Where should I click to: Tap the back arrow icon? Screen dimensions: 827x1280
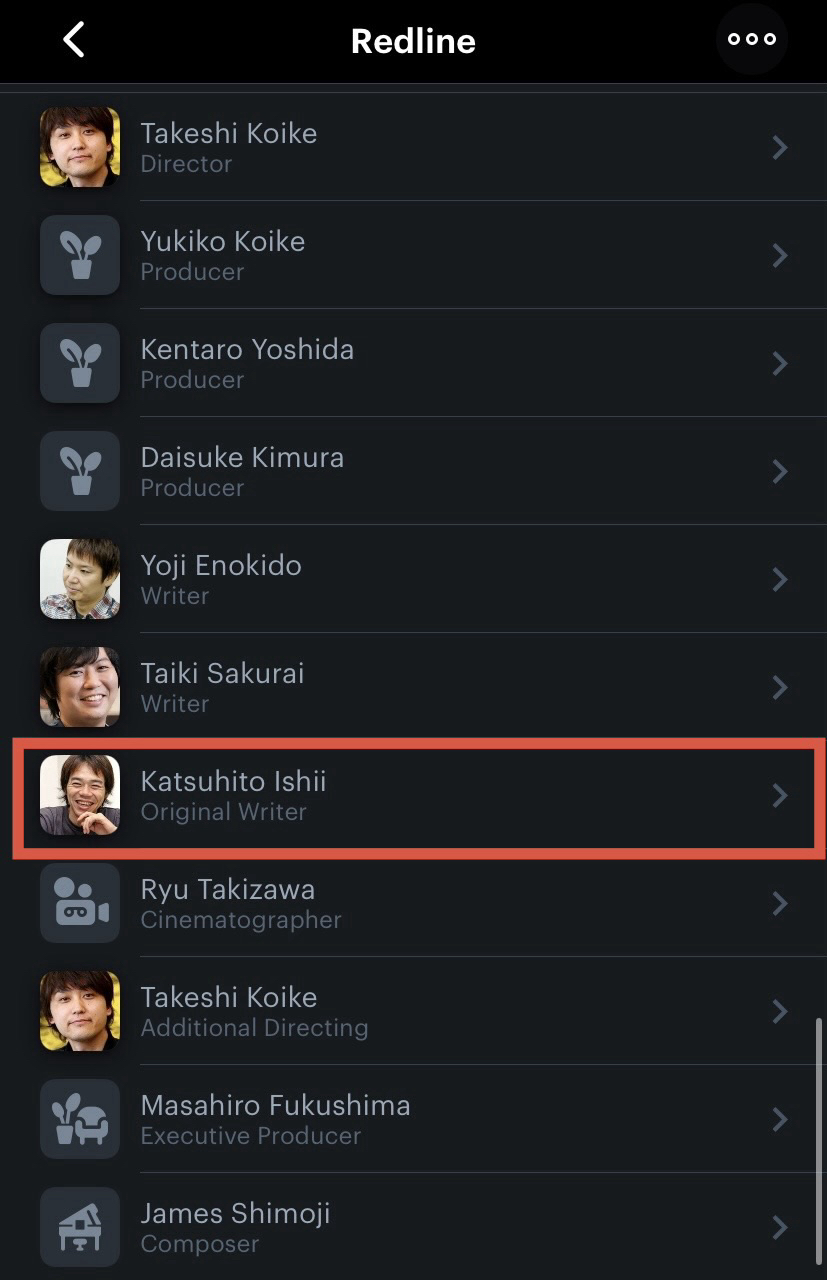click(73, 40)
